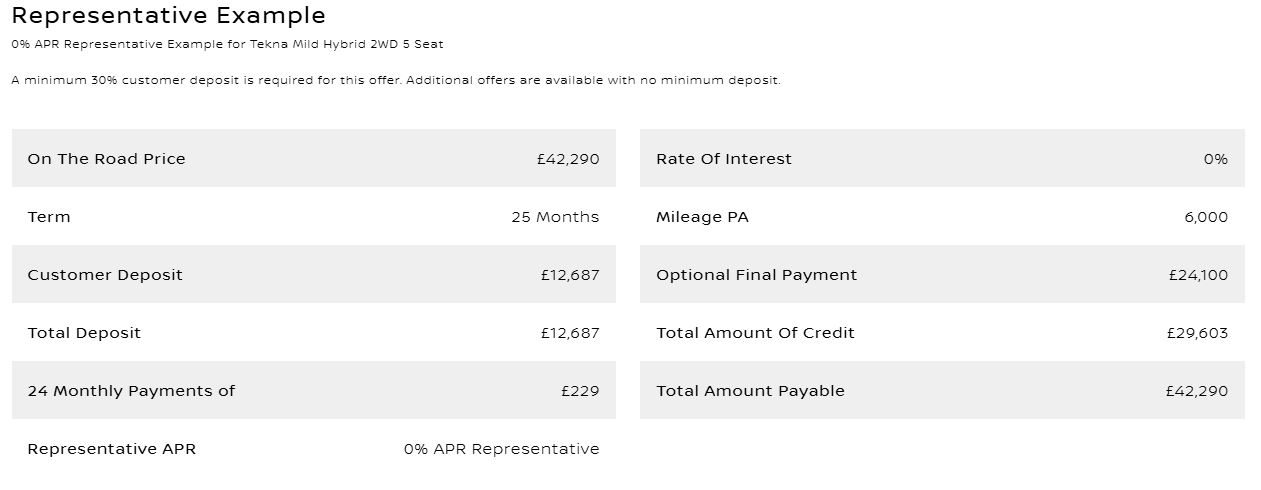Select the Total Amount Payable label
The image size is (1261, 490).
pos(750,391)
